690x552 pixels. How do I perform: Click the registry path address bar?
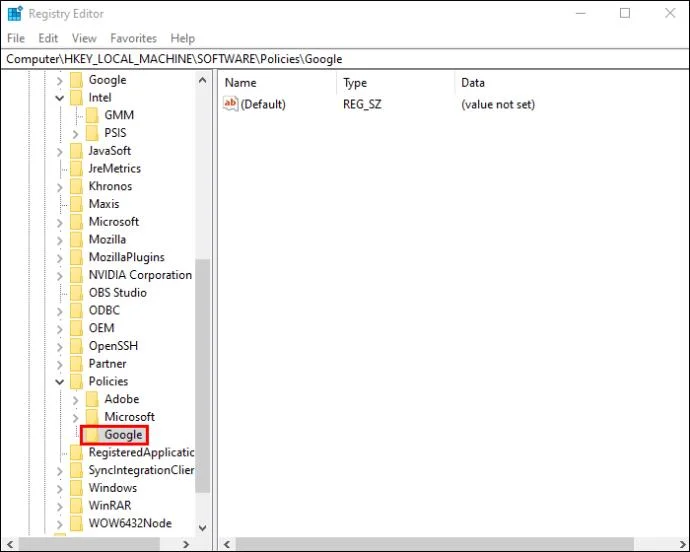click(x=345, y=59)
